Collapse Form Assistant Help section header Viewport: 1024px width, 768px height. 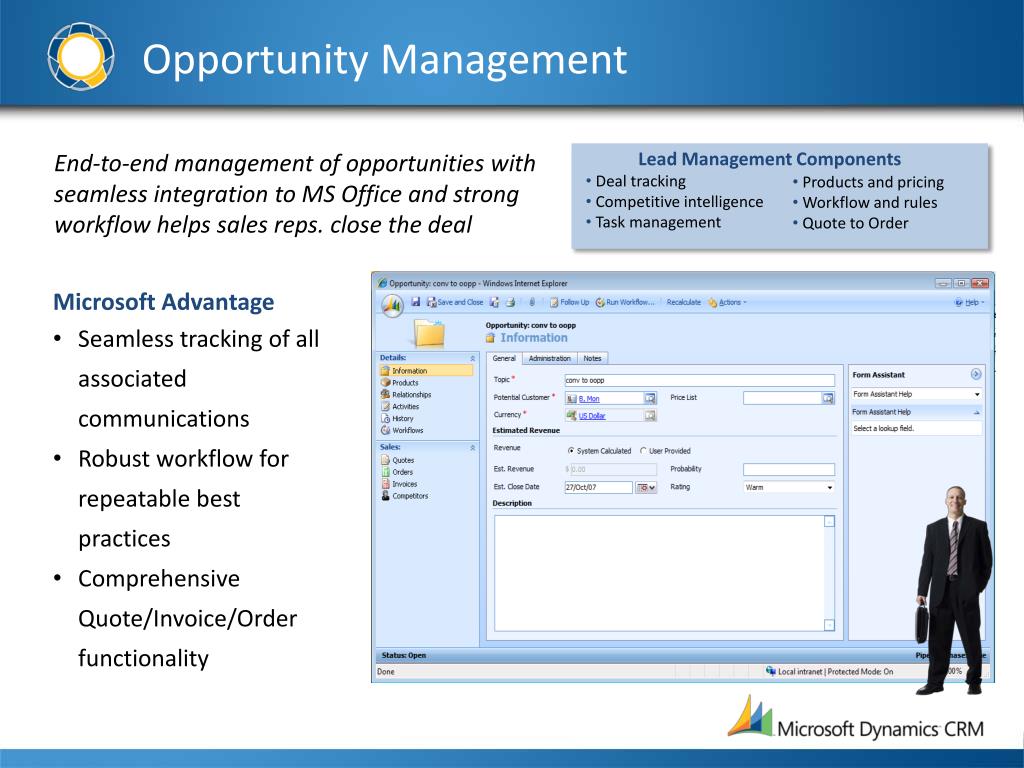click(x=916, y=412)
